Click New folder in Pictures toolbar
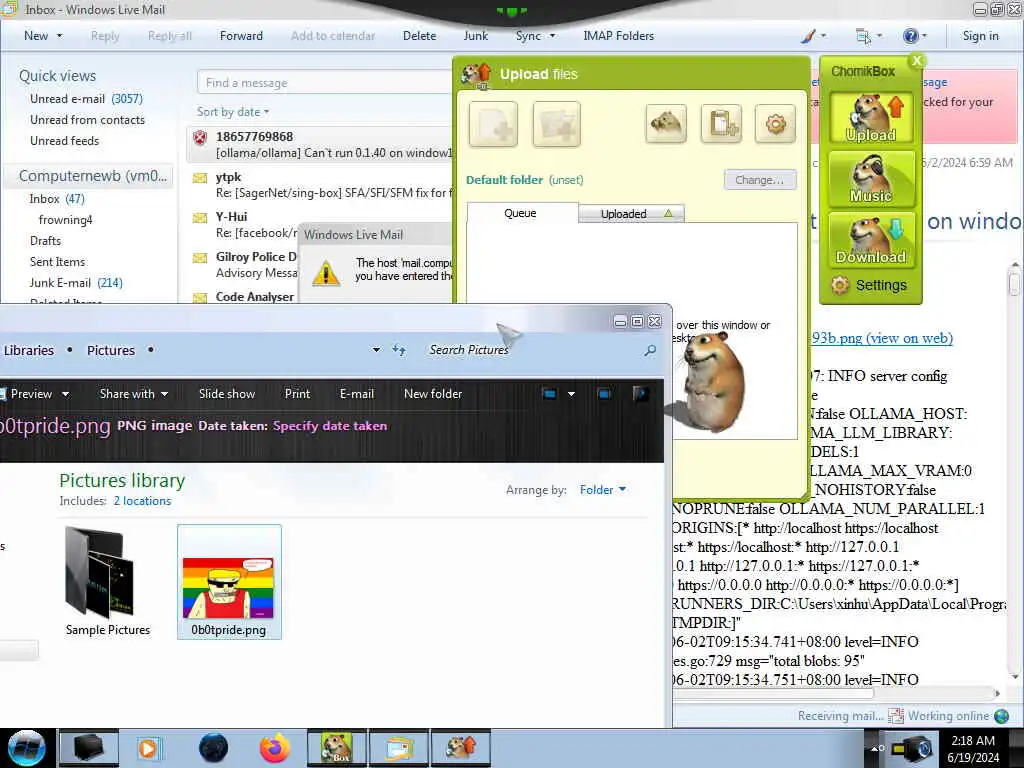 (x=432, y=394)
